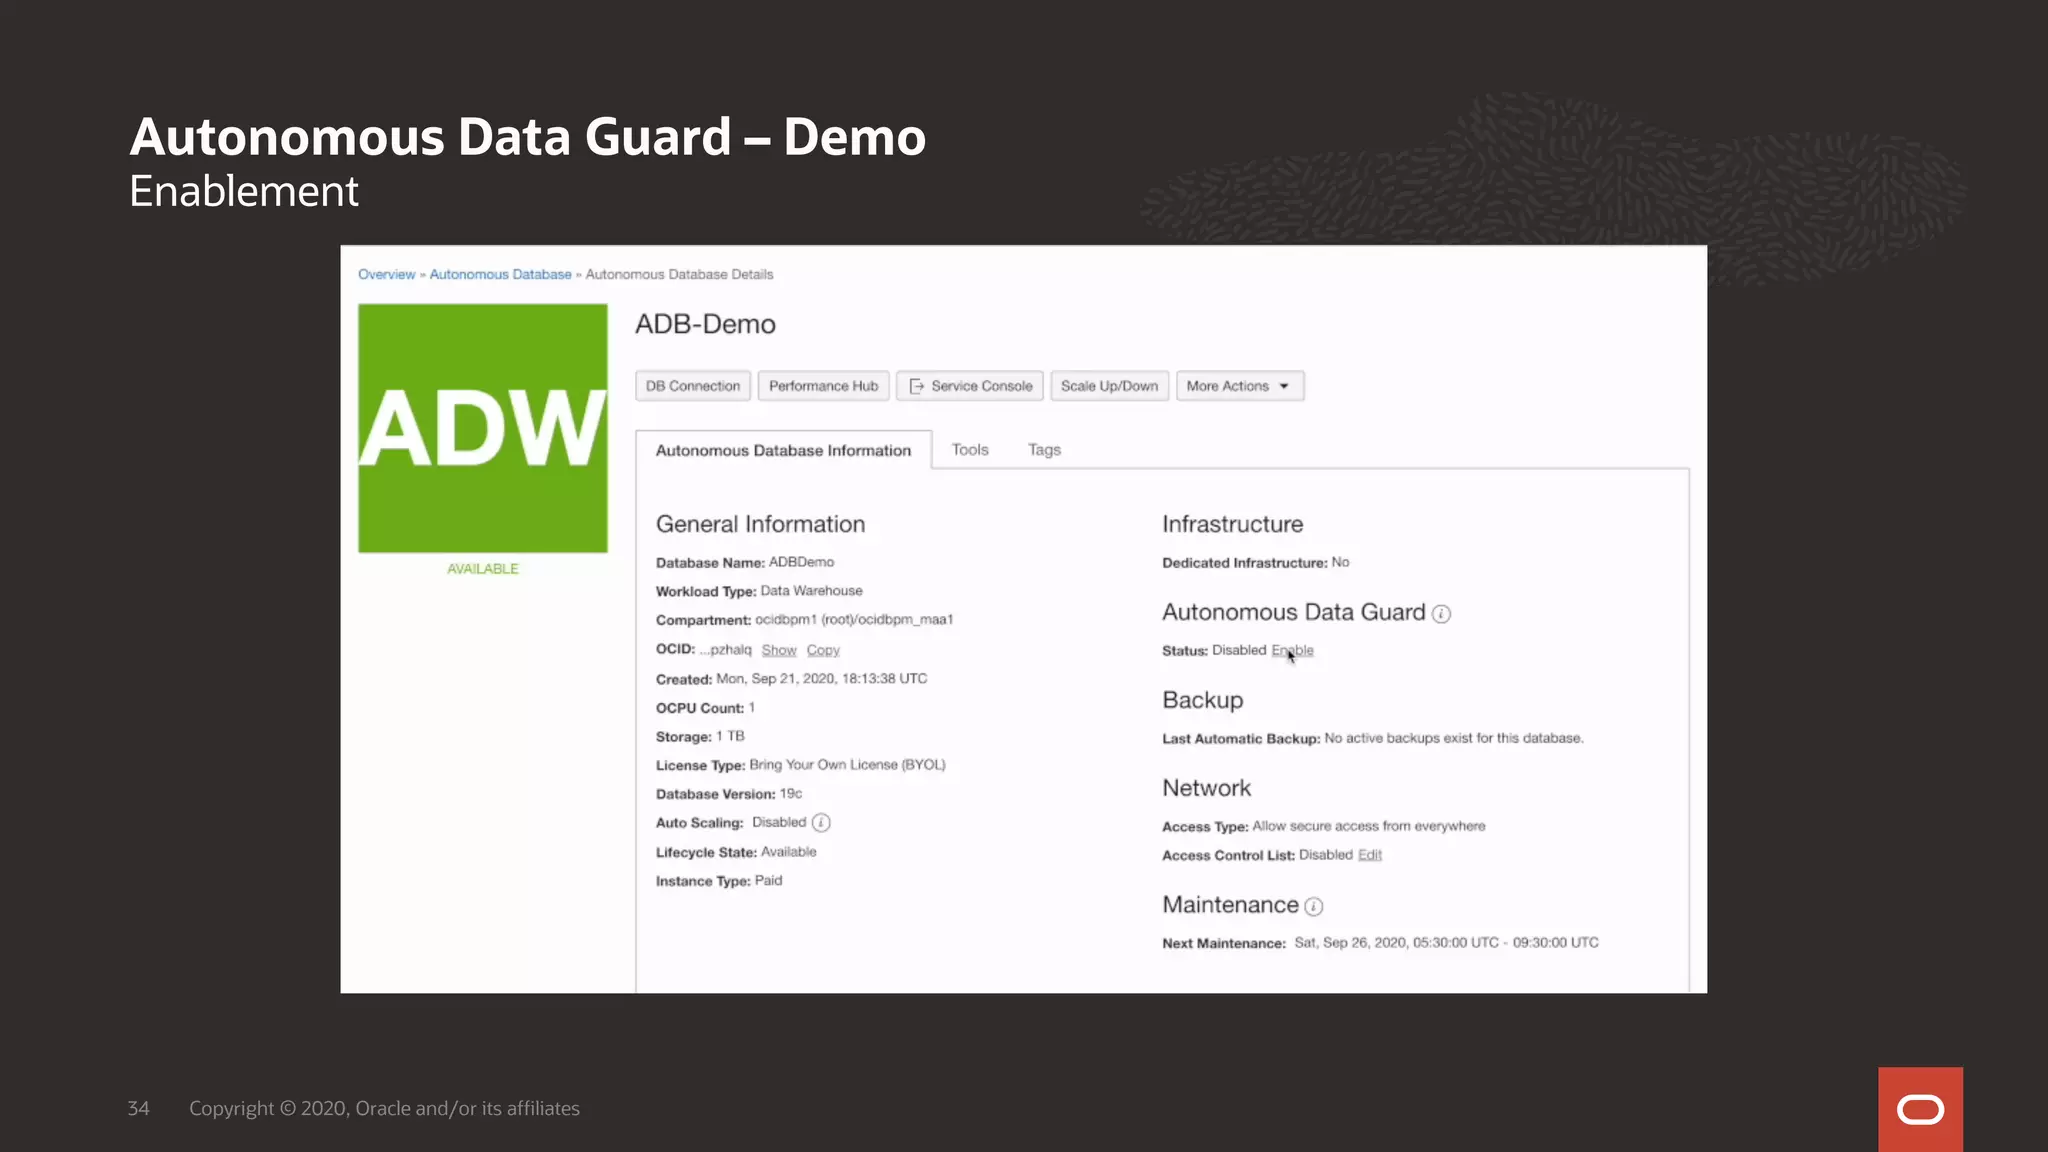Open the More Actions dropdown
Screen dimensions: 2048x1152
pyautogui.click(x=1240, y=386)
